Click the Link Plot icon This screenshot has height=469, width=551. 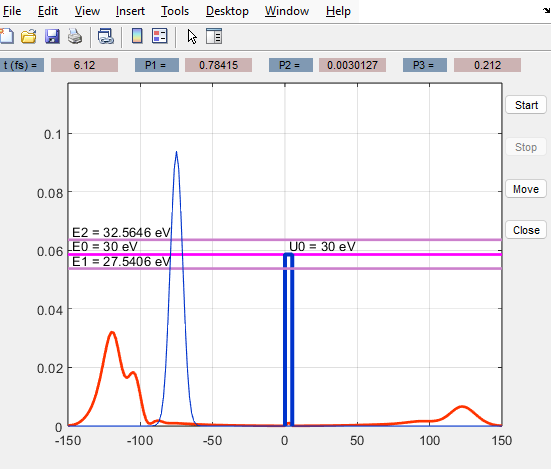(x=106, y=36)
